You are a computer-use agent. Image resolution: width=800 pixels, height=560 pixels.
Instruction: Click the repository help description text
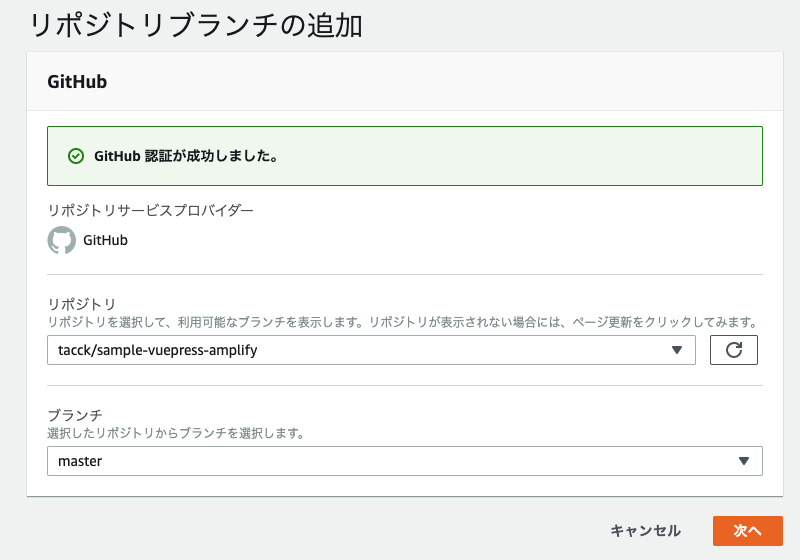tap(403, 322)
